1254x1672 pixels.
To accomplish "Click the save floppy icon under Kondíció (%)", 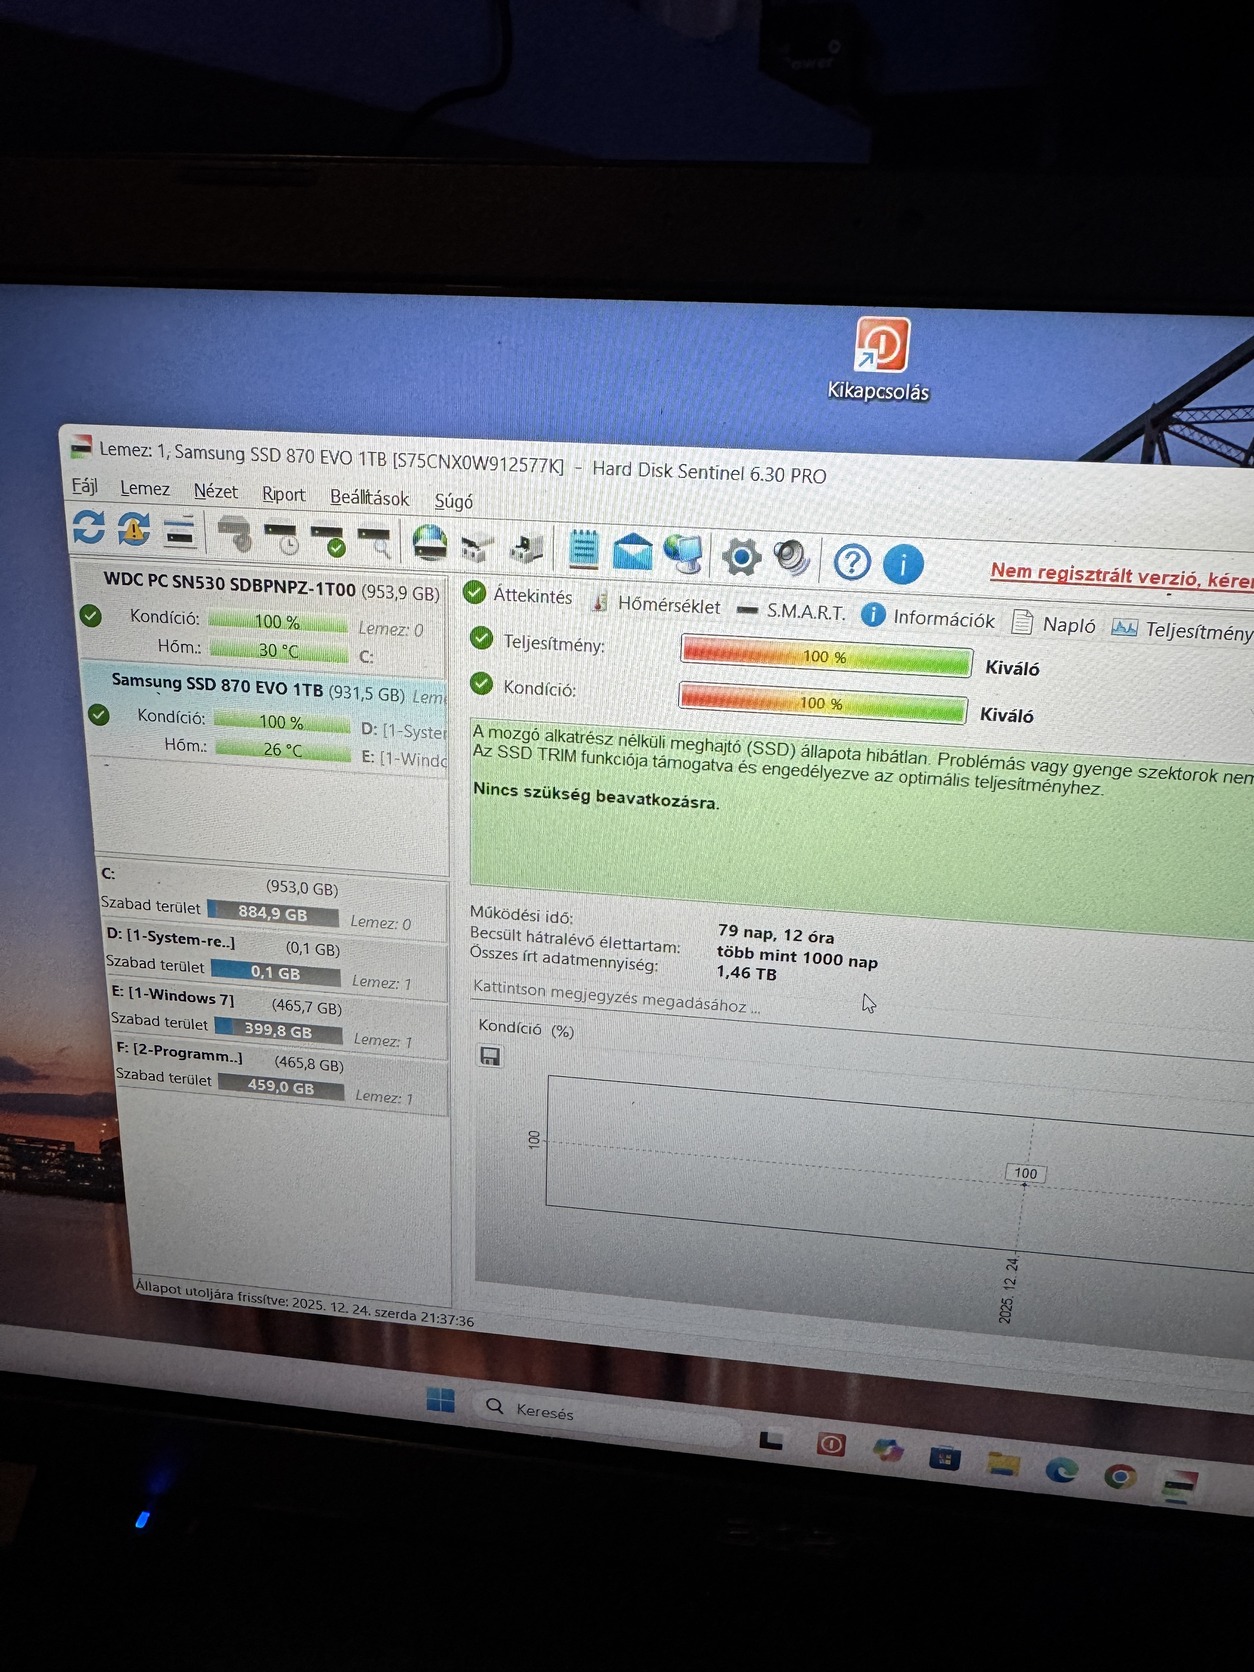I will [490, 1056].
